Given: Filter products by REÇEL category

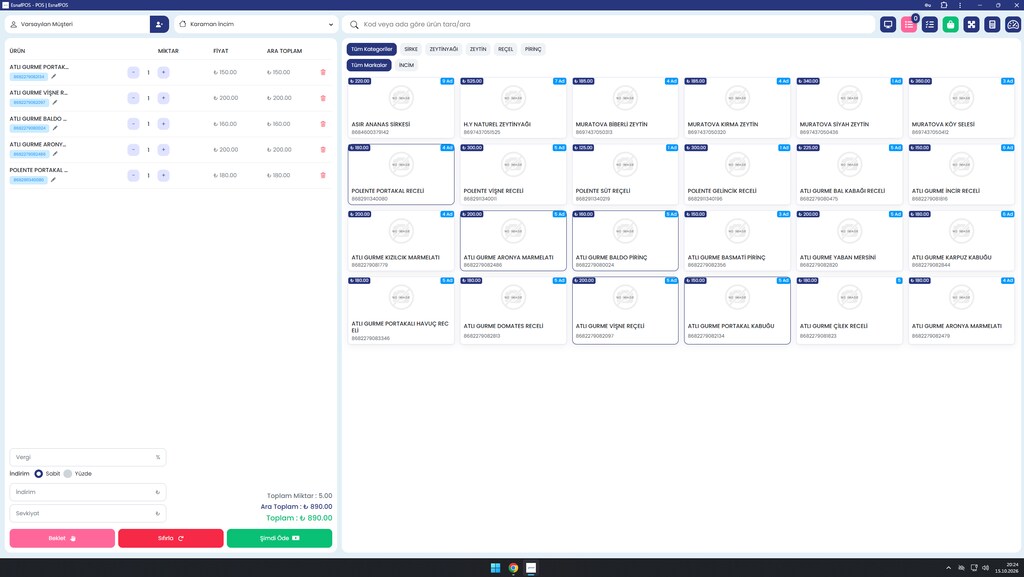Looking at the screenshot, I should tap(505, 49).
